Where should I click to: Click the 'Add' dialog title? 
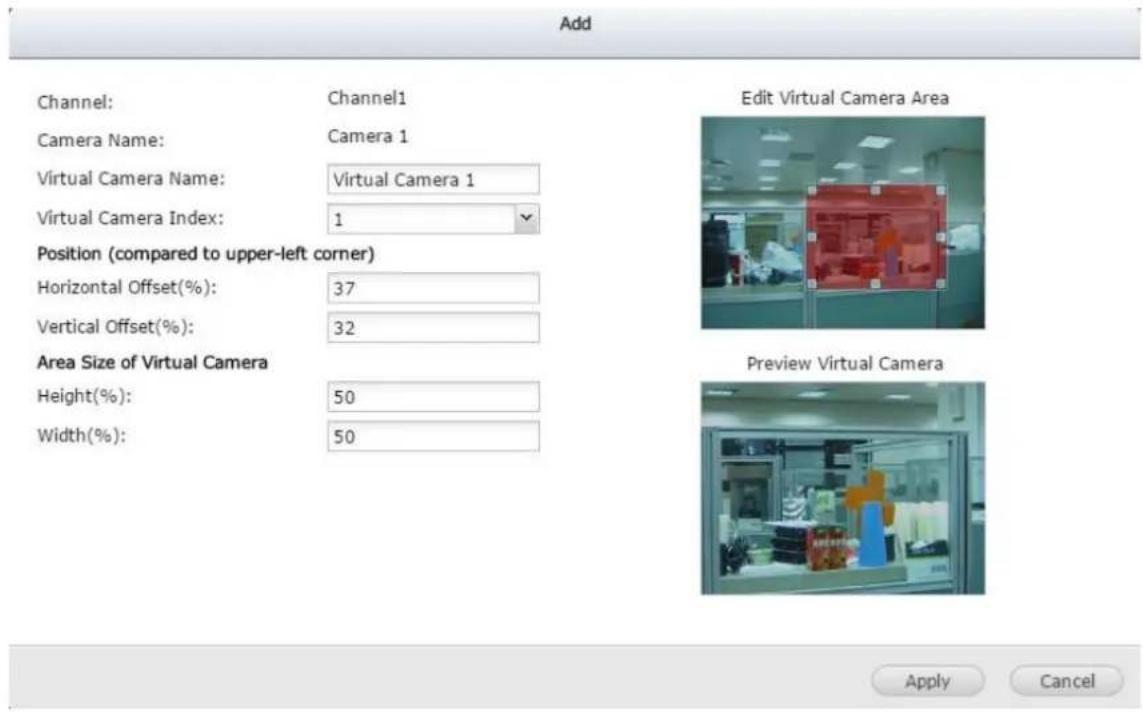click(x=575, y=23)
